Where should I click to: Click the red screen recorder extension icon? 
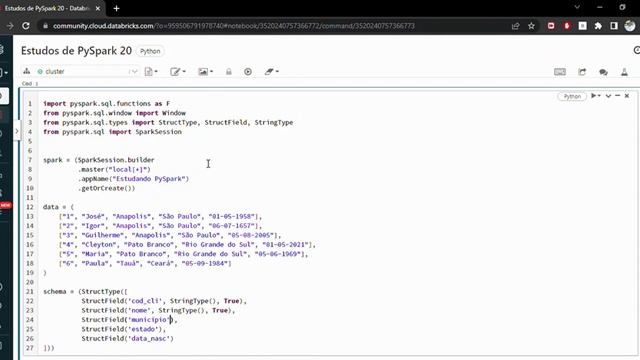(x=551, y=26)
